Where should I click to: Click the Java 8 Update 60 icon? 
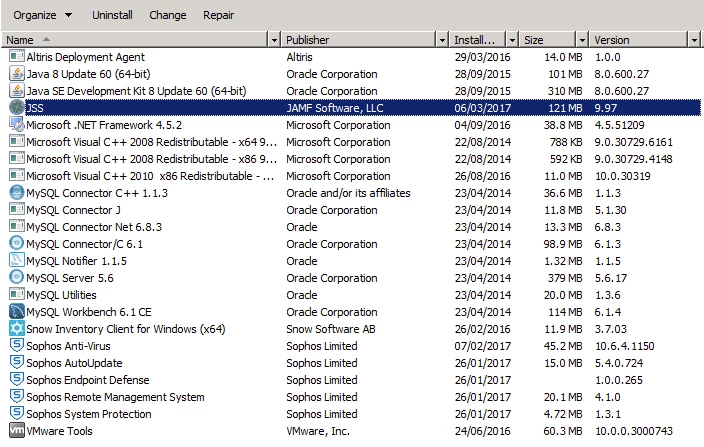point(17,74)
